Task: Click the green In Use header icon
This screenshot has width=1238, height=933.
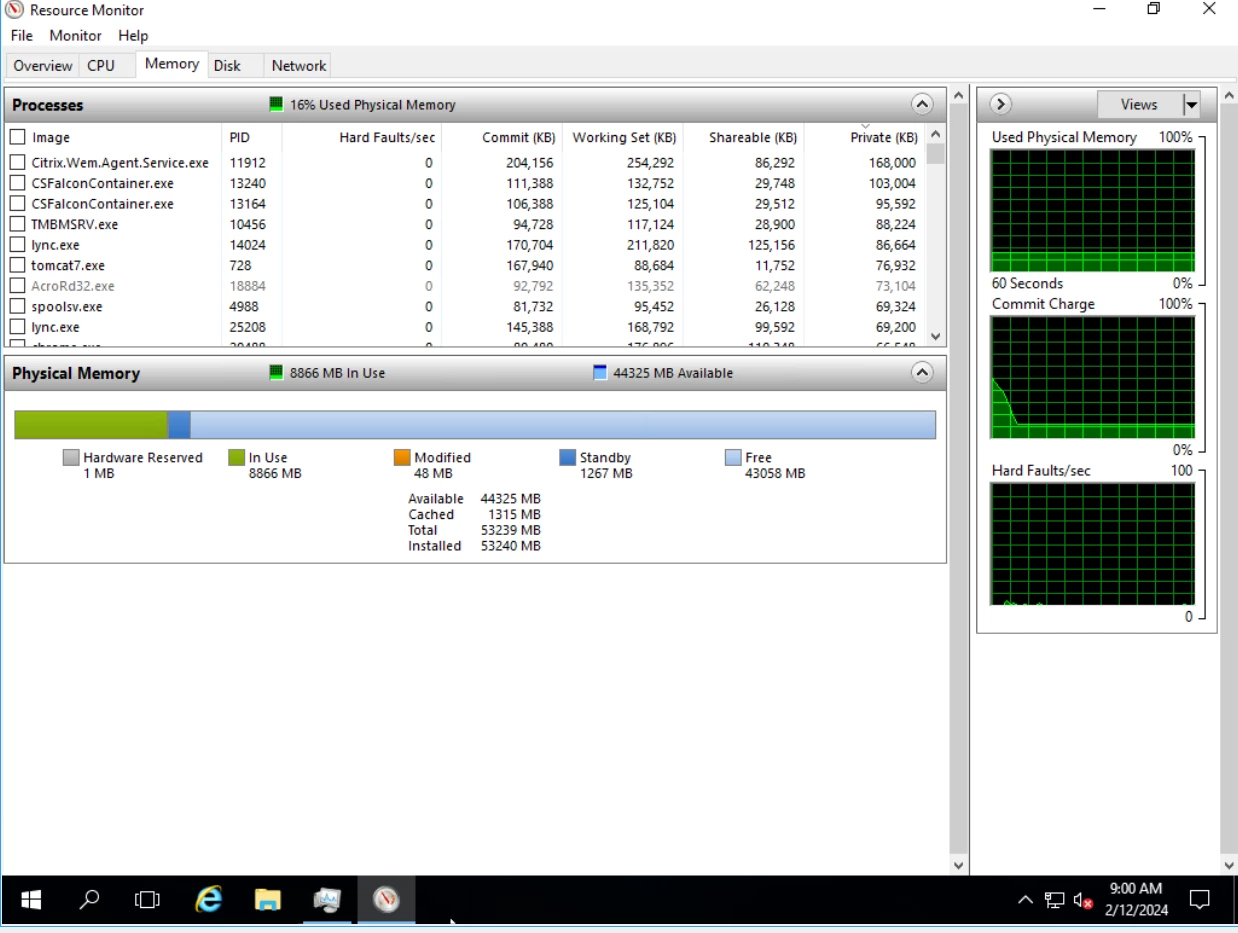Action: click(x=276, y=372)
